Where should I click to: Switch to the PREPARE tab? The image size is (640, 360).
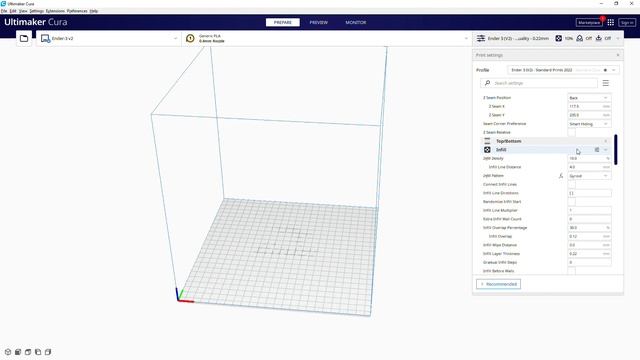point(282,22)
